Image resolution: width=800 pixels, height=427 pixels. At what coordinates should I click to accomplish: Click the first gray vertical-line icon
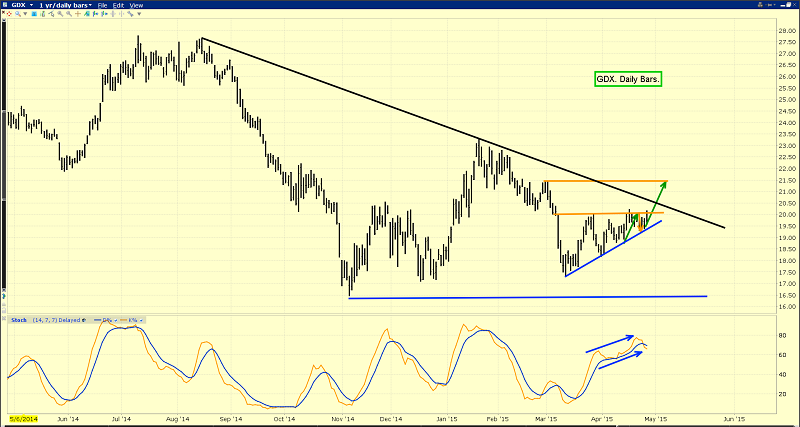[113, 14]
